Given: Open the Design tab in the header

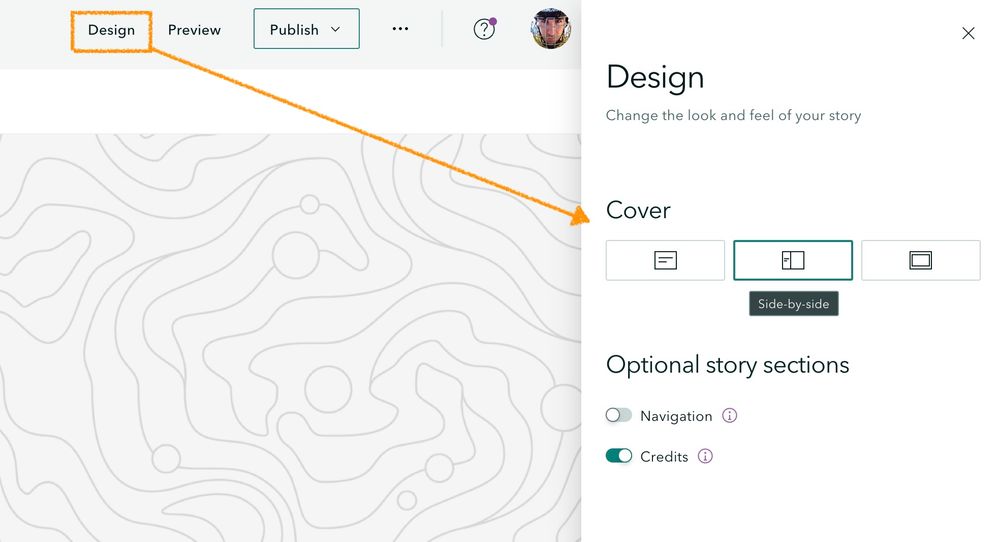Looking at the screenshot, I should [x=111, y=30].
